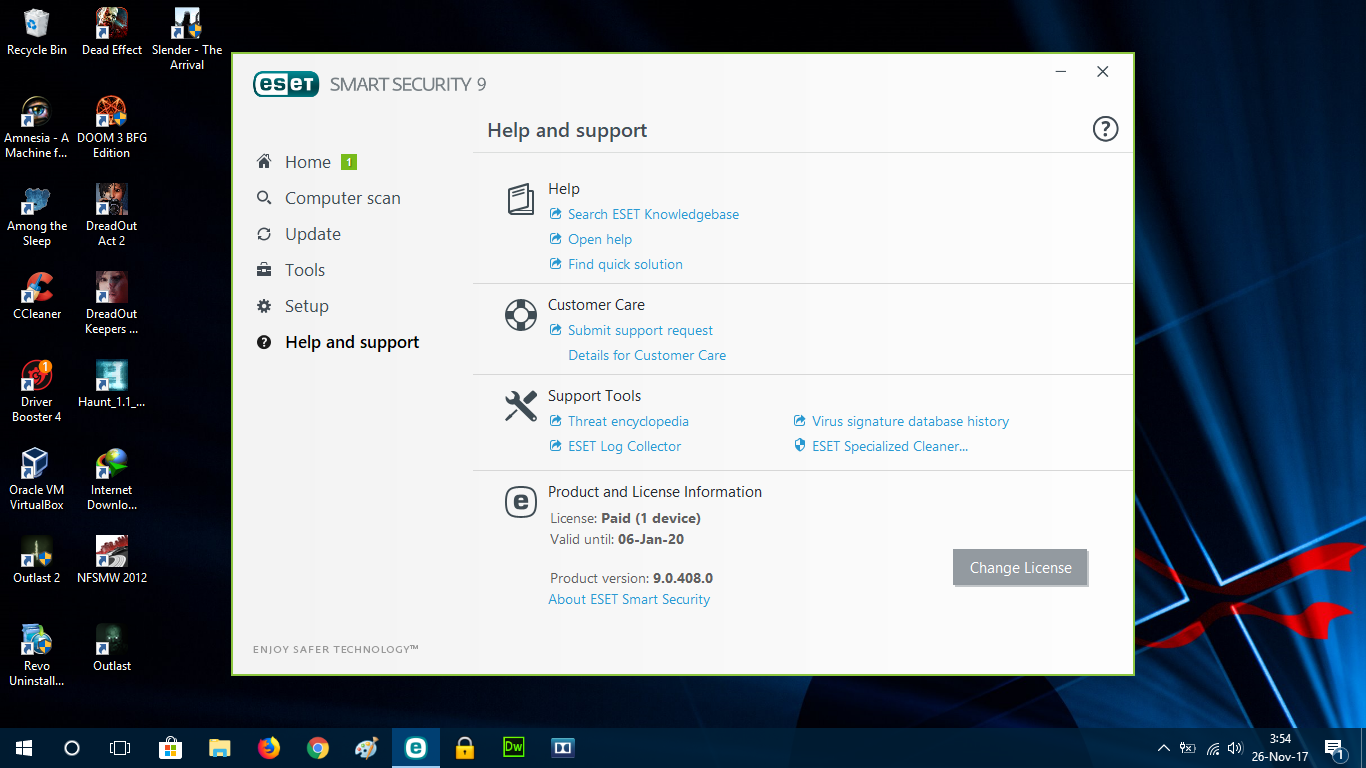Open the help question mark icon
The height and width of the screenshot is (768, 1366).
[x=1105, y=129]
